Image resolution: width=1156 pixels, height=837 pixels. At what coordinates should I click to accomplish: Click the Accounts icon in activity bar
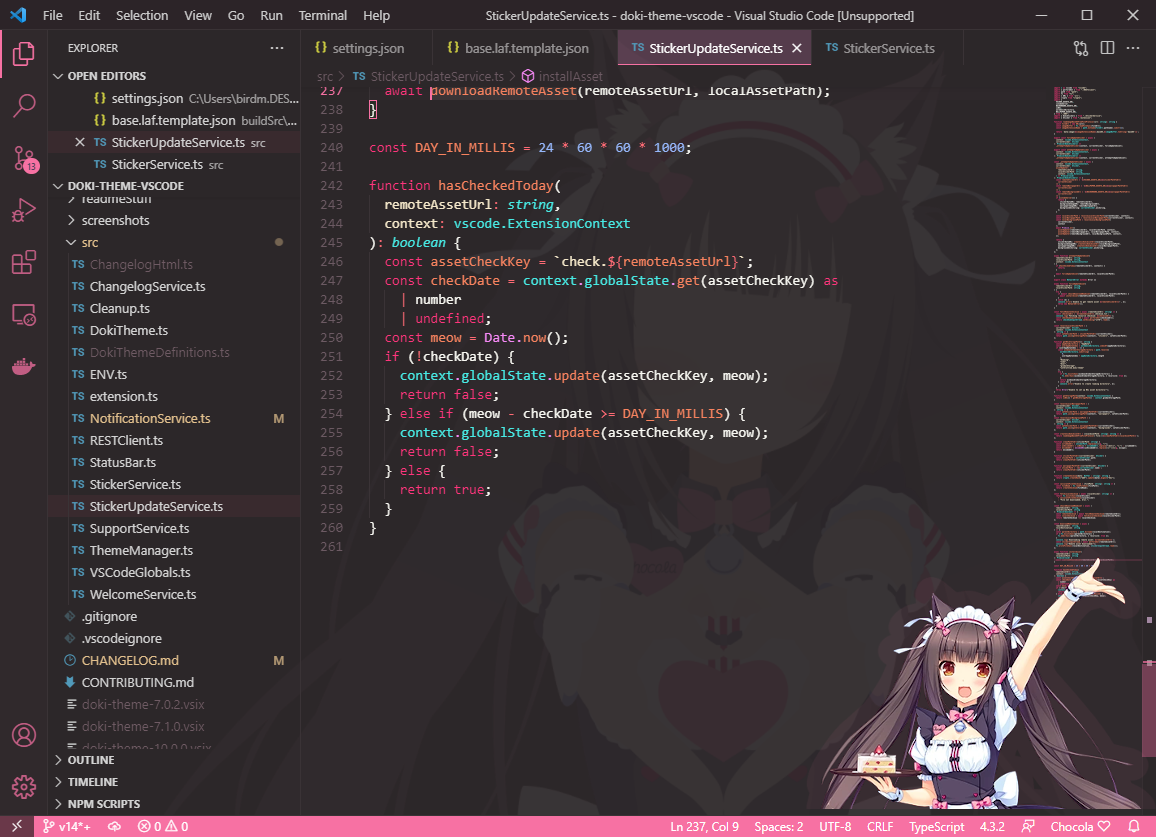coord(24,734)
